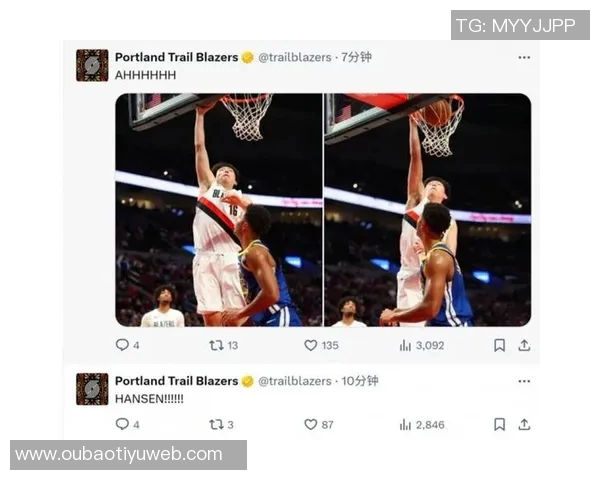Share the HANSEN!!!!!! tweet
600x480 pixels.
(524, 424)
